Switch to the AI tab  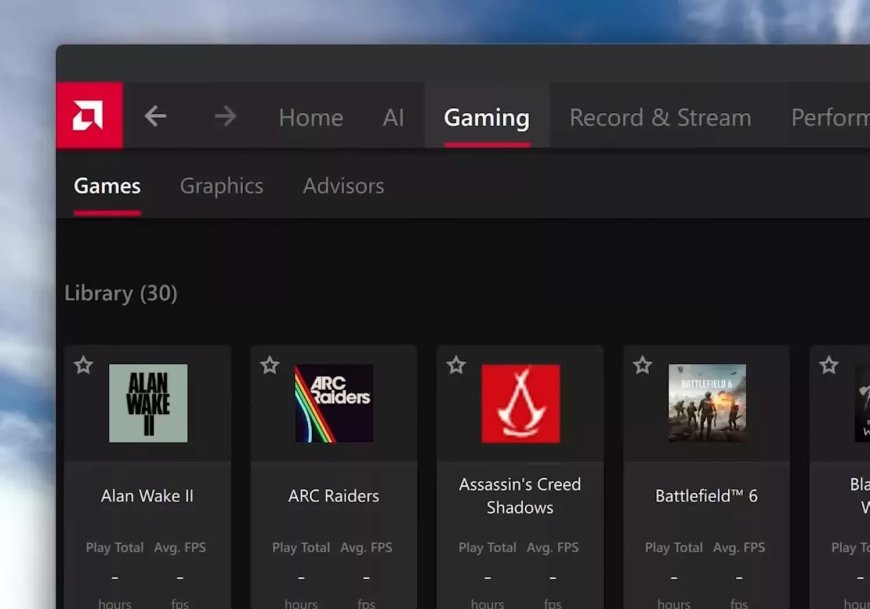[x=393, y=118]
